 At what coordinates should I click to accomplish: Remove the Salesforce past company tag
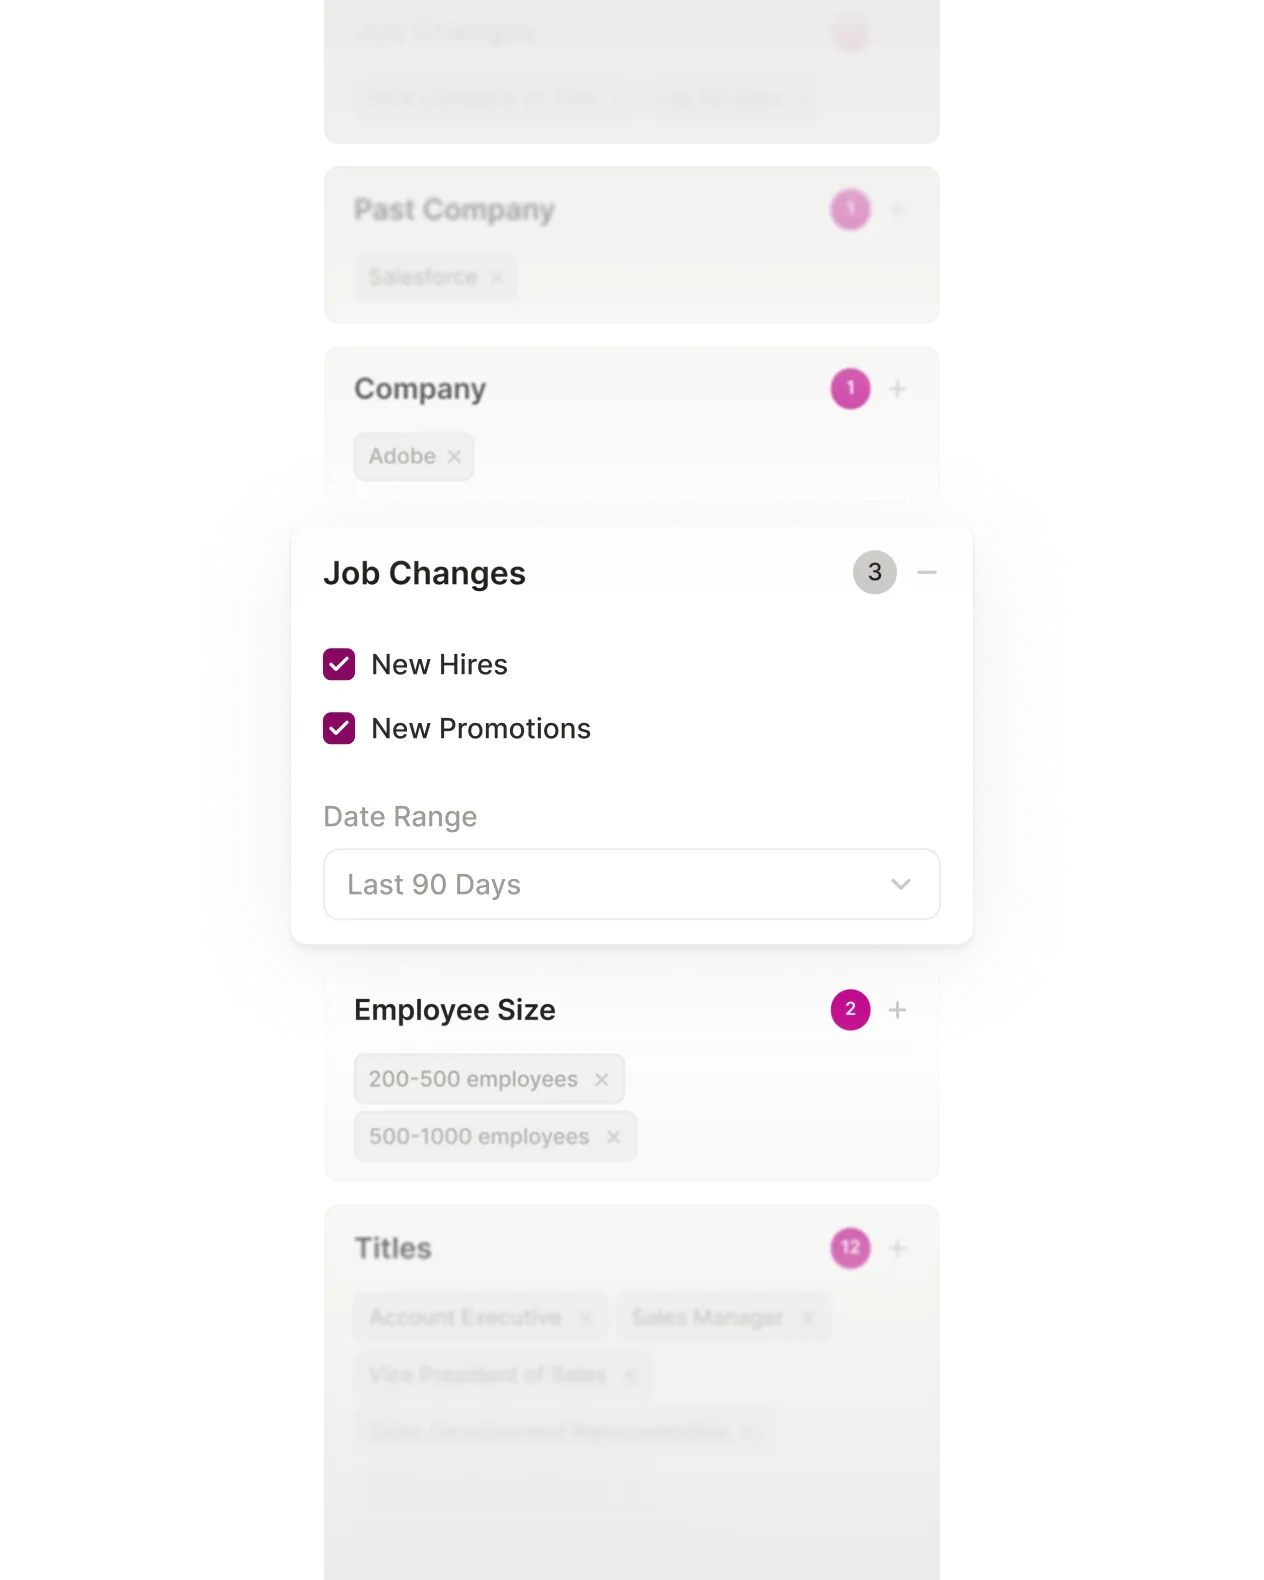(x=496, y=277)
